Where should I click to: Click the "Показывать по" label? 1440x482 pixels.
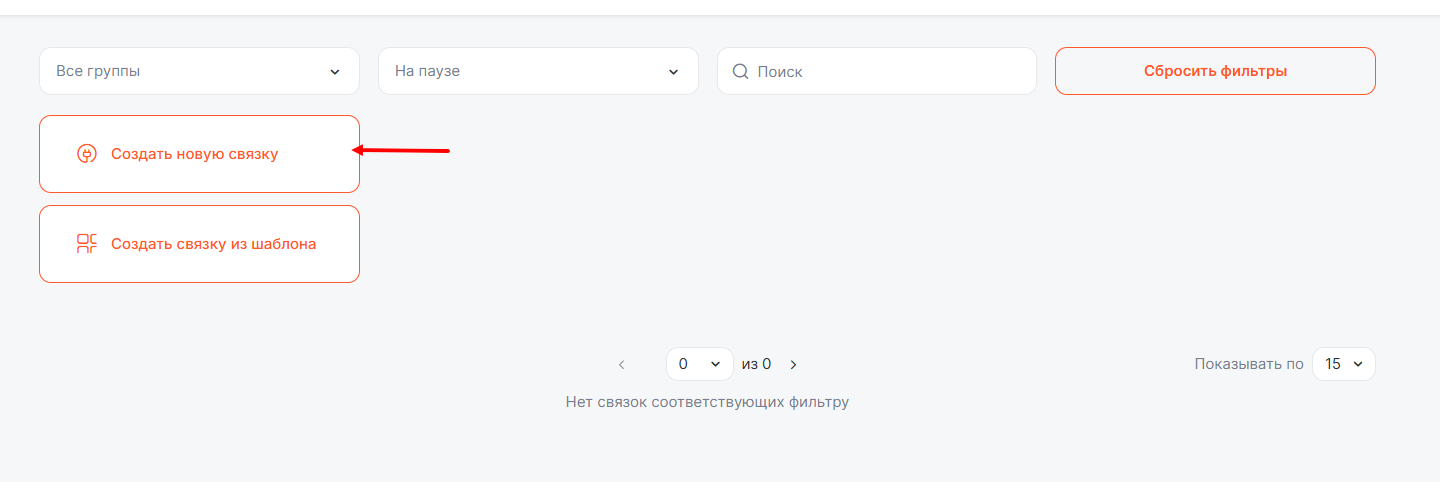pos(1249,364)
